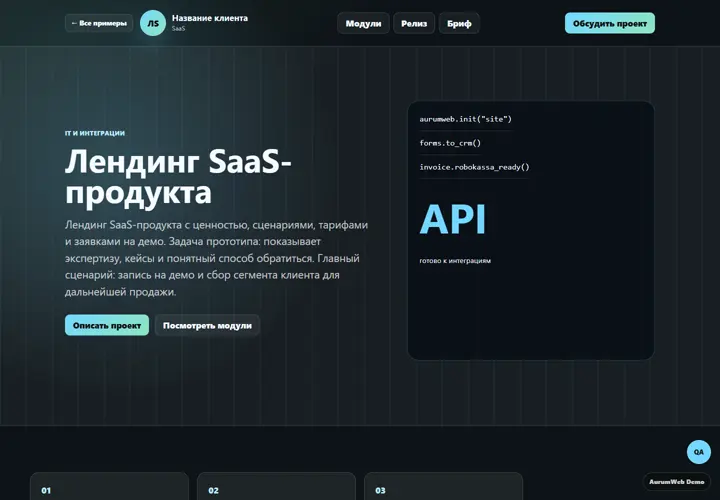Click the invoice.robokassa_ready() code line

pyautogui.click(x=474, y=167)
